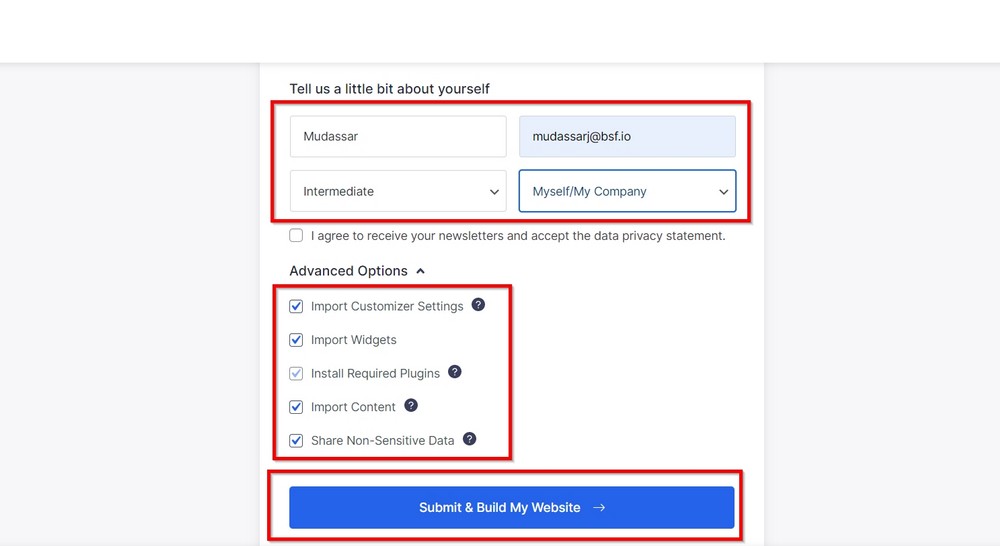Click help icon beside Import Content

click(411, 406)
